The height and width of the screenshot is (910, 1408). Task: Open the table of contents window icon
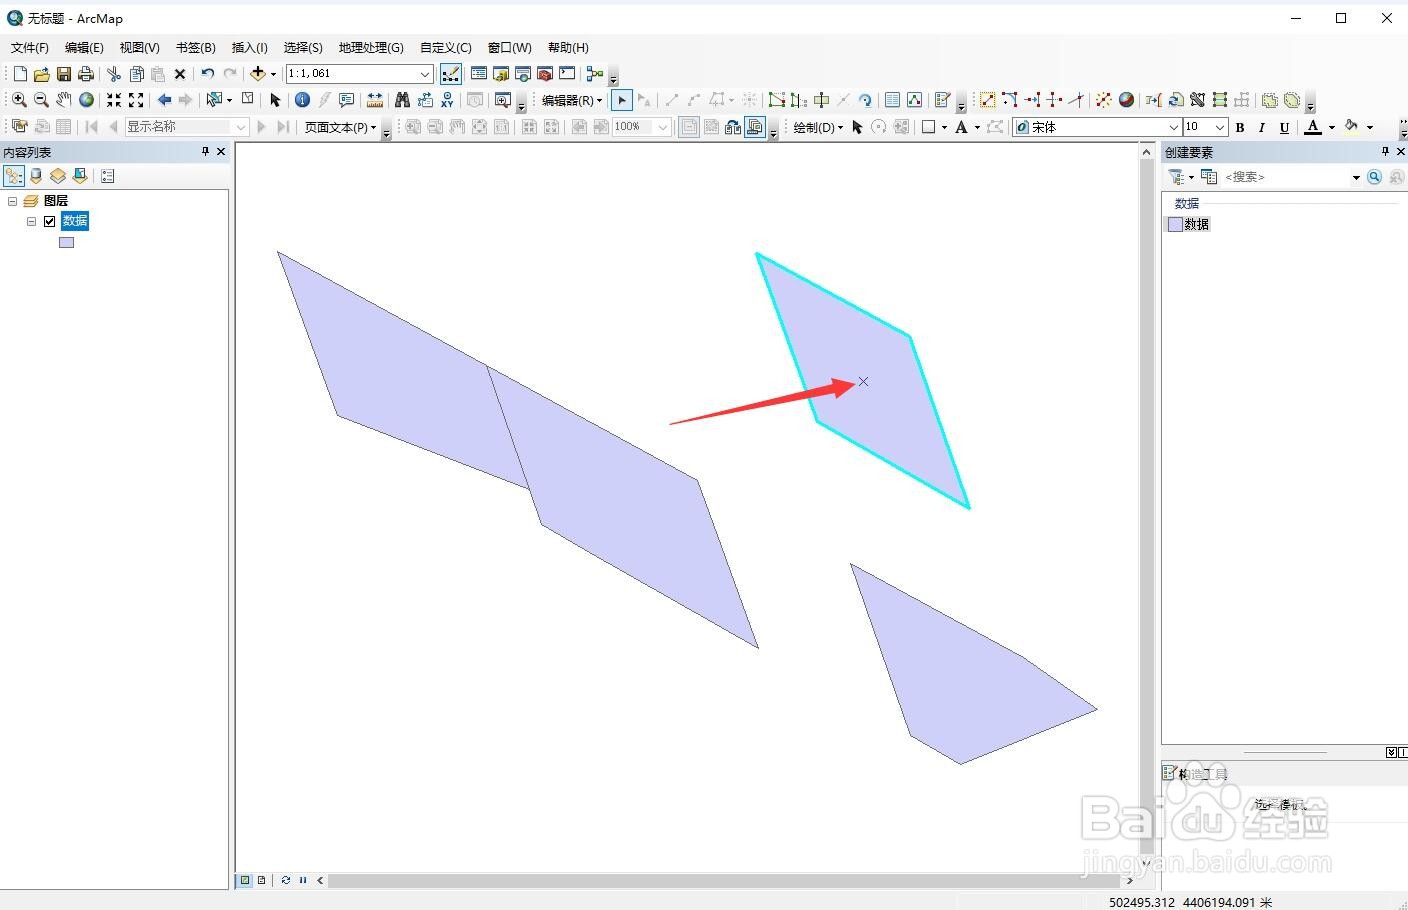click(x=479, y=74)
